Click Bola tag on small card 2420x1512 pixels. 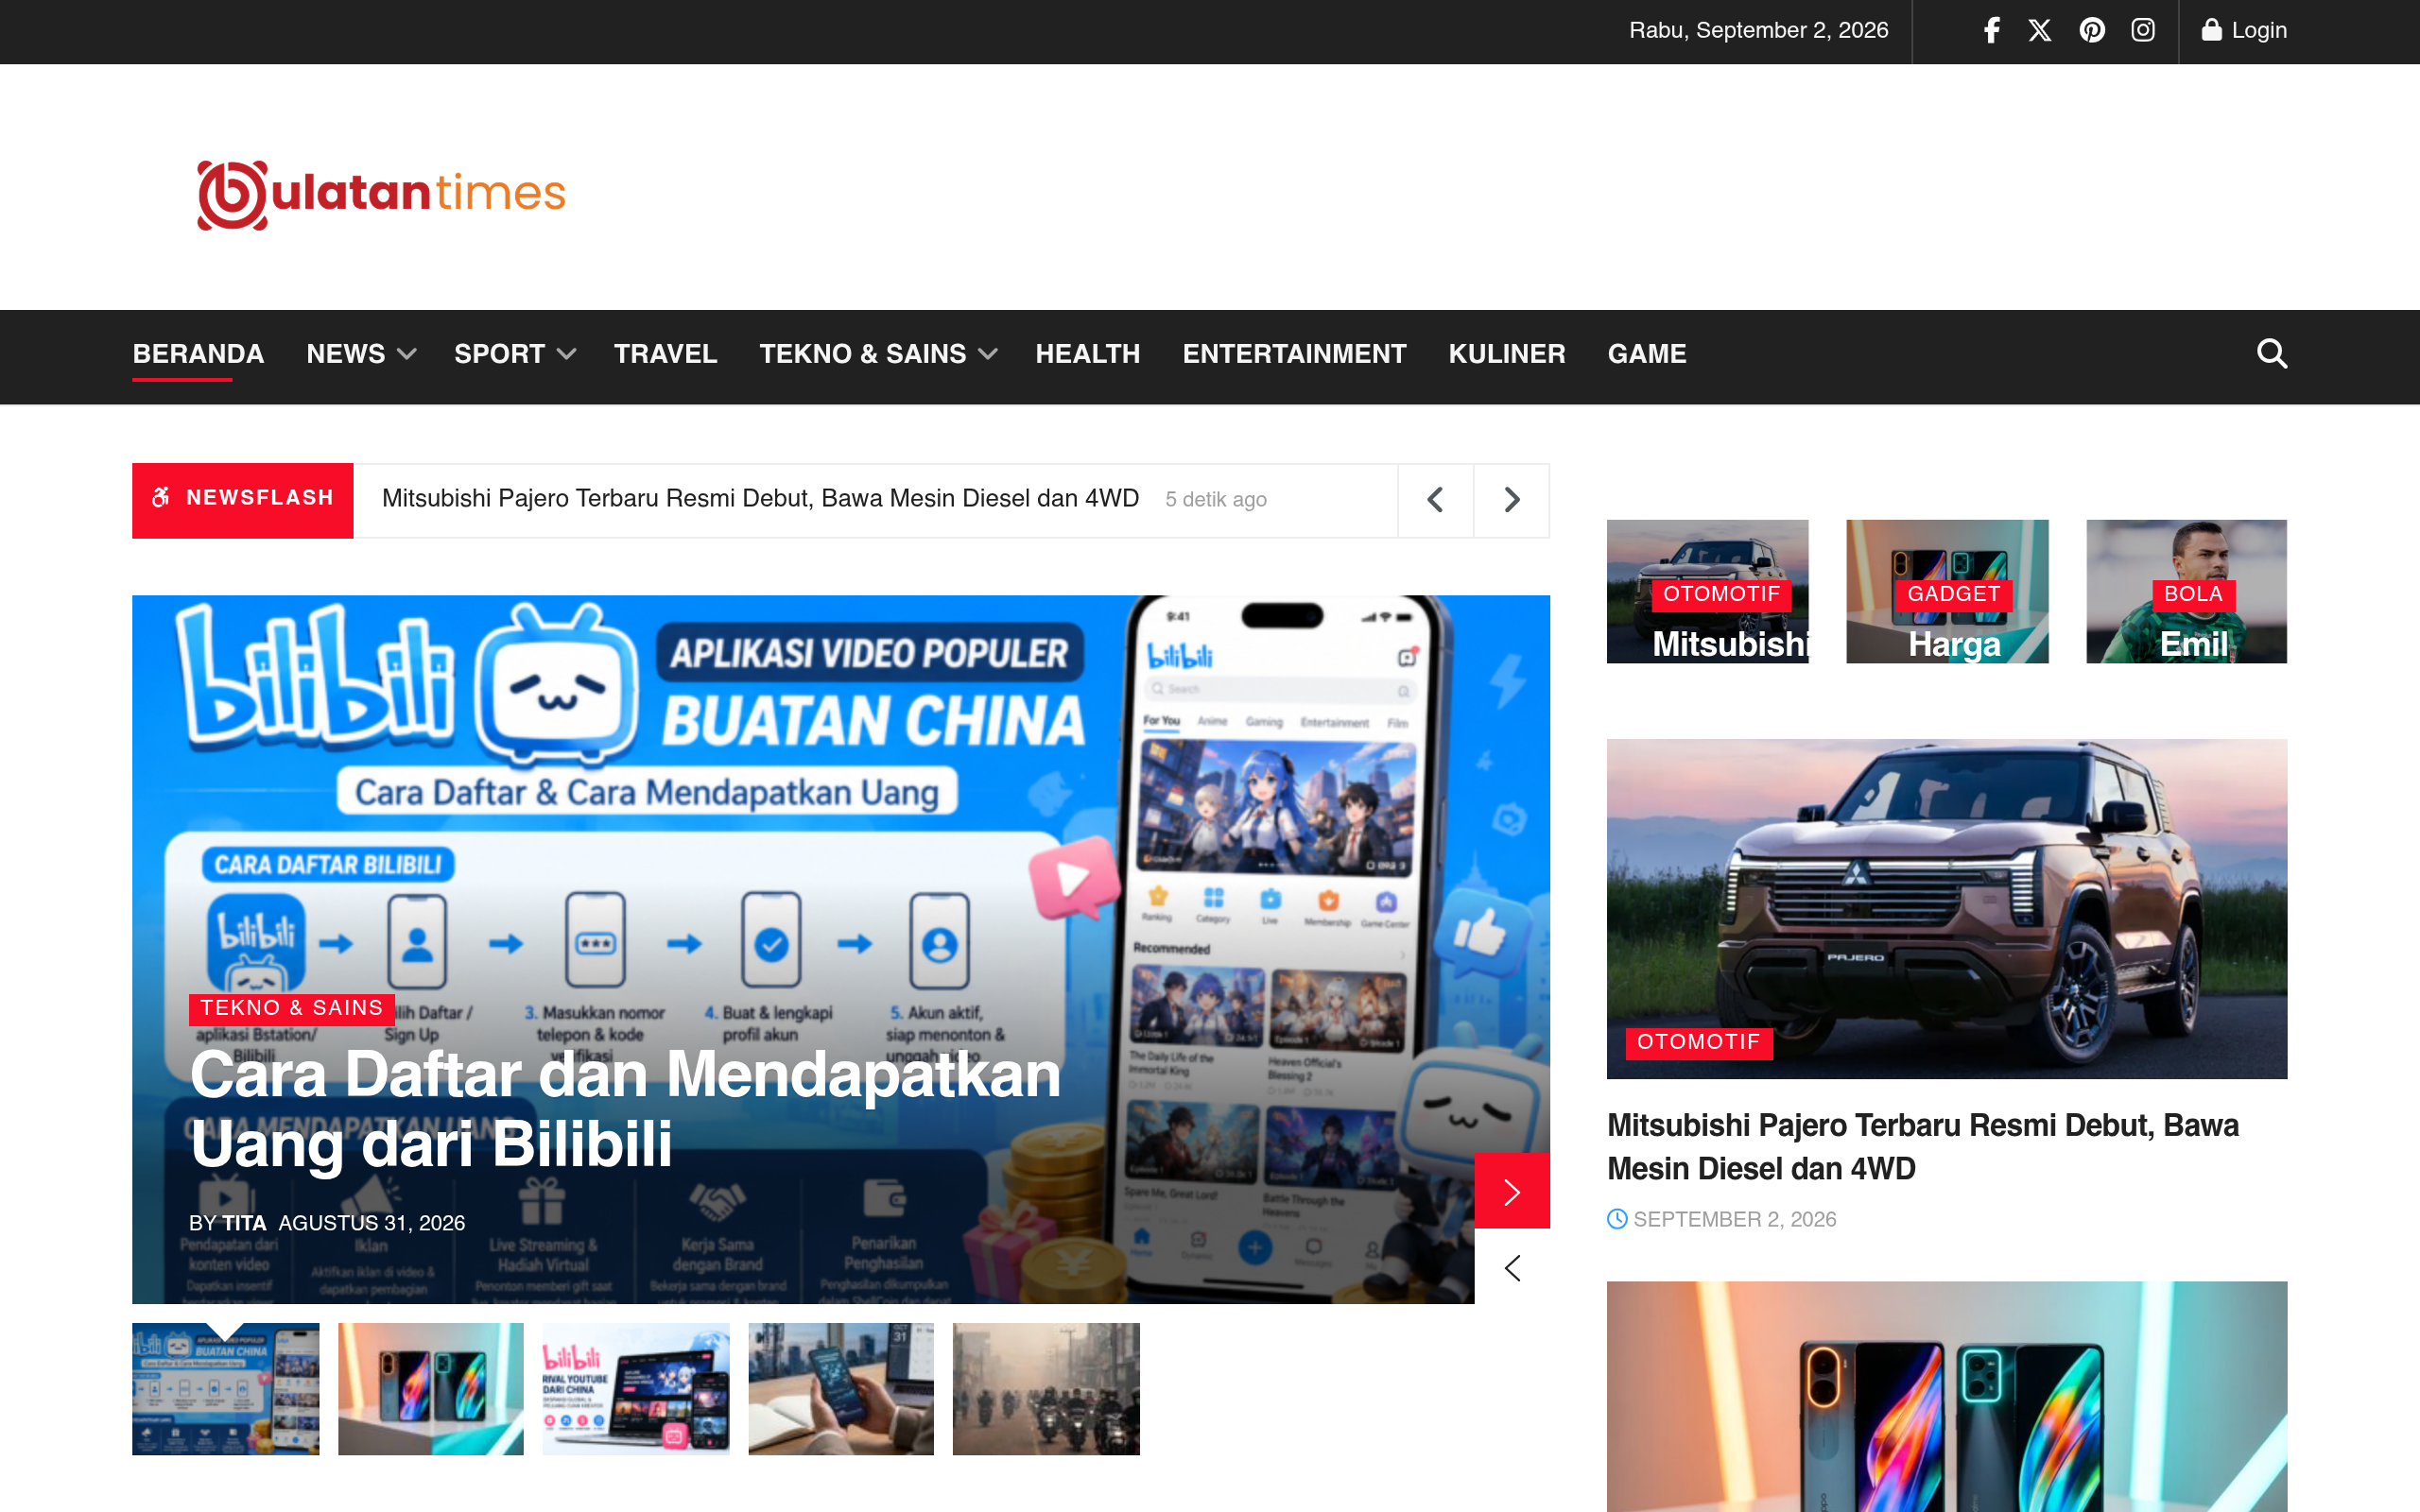(2193, 594)
